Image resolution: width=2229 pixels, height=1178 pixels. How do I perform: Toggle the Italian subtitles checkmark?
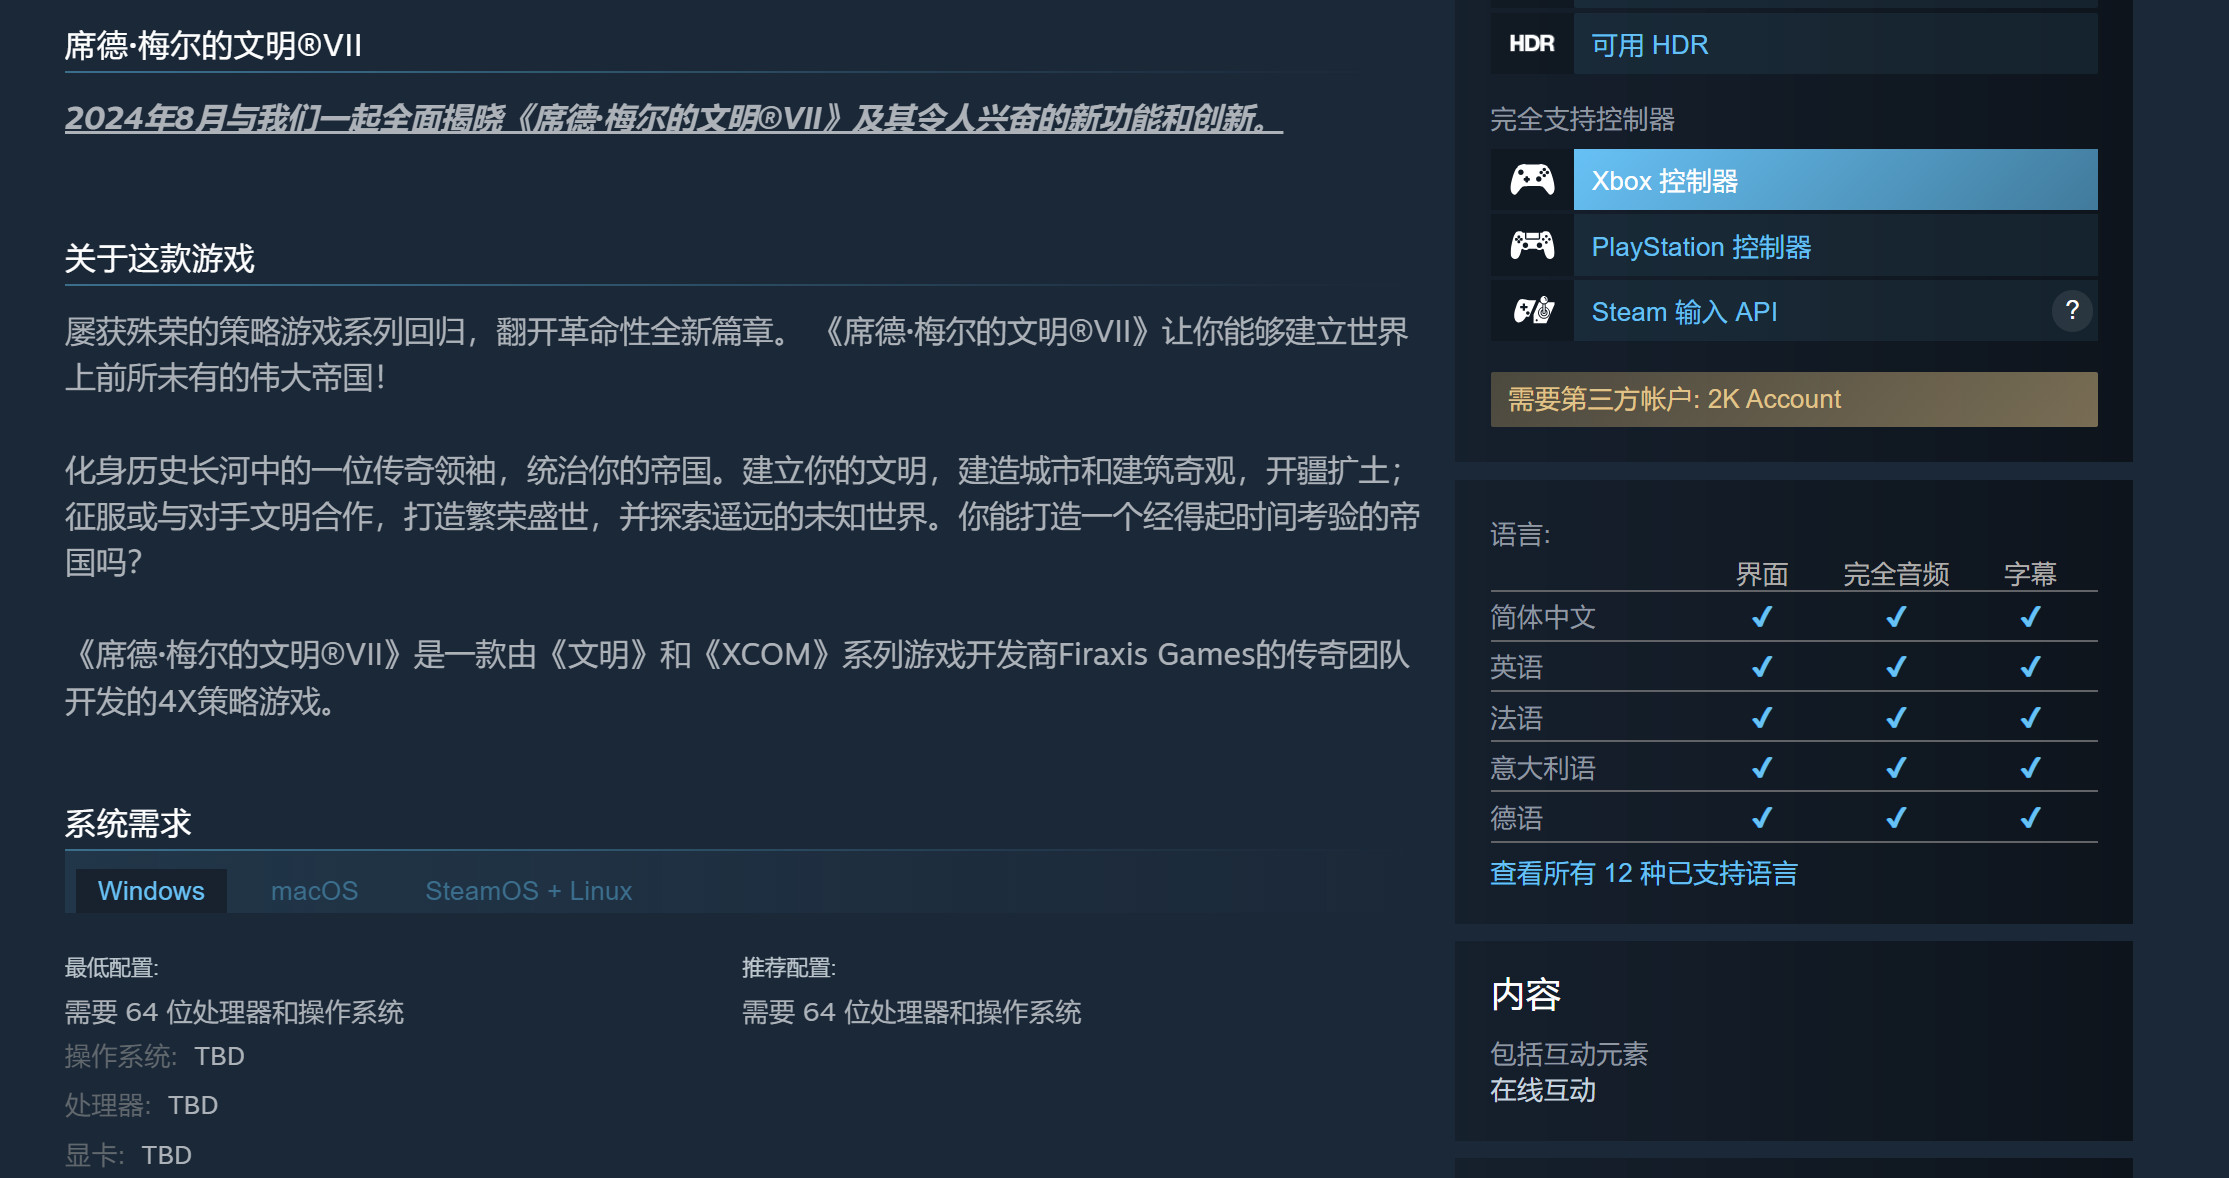(x=2028, y=768)
